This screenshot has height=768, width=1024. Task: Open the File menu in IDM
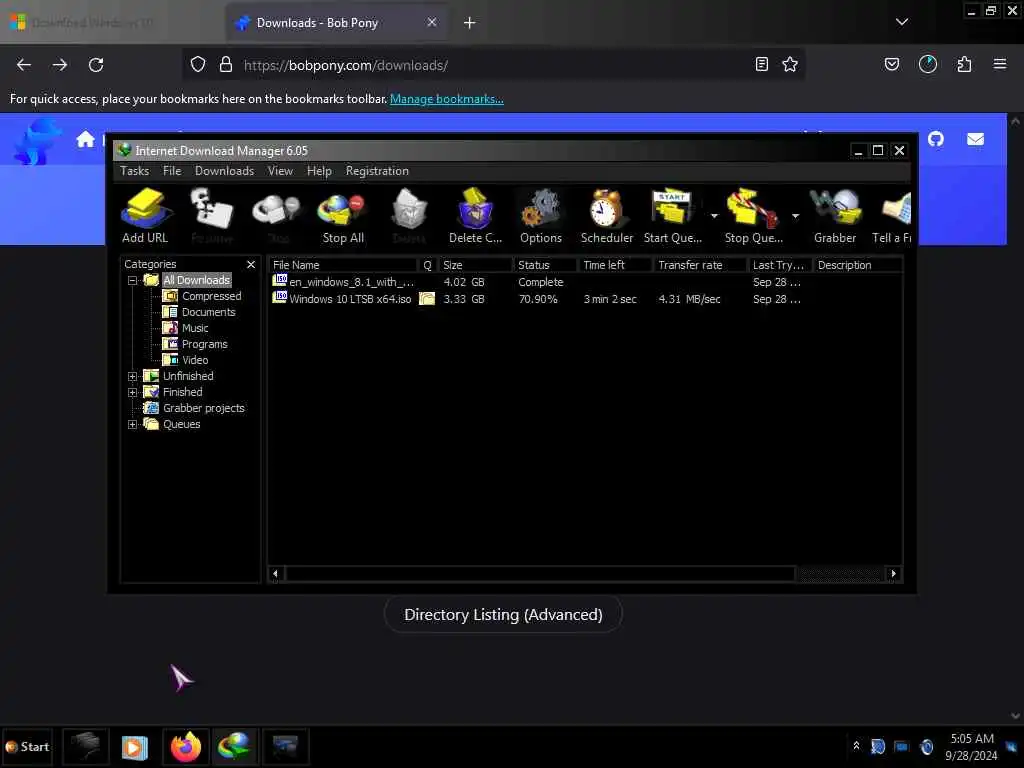point(172,170)
